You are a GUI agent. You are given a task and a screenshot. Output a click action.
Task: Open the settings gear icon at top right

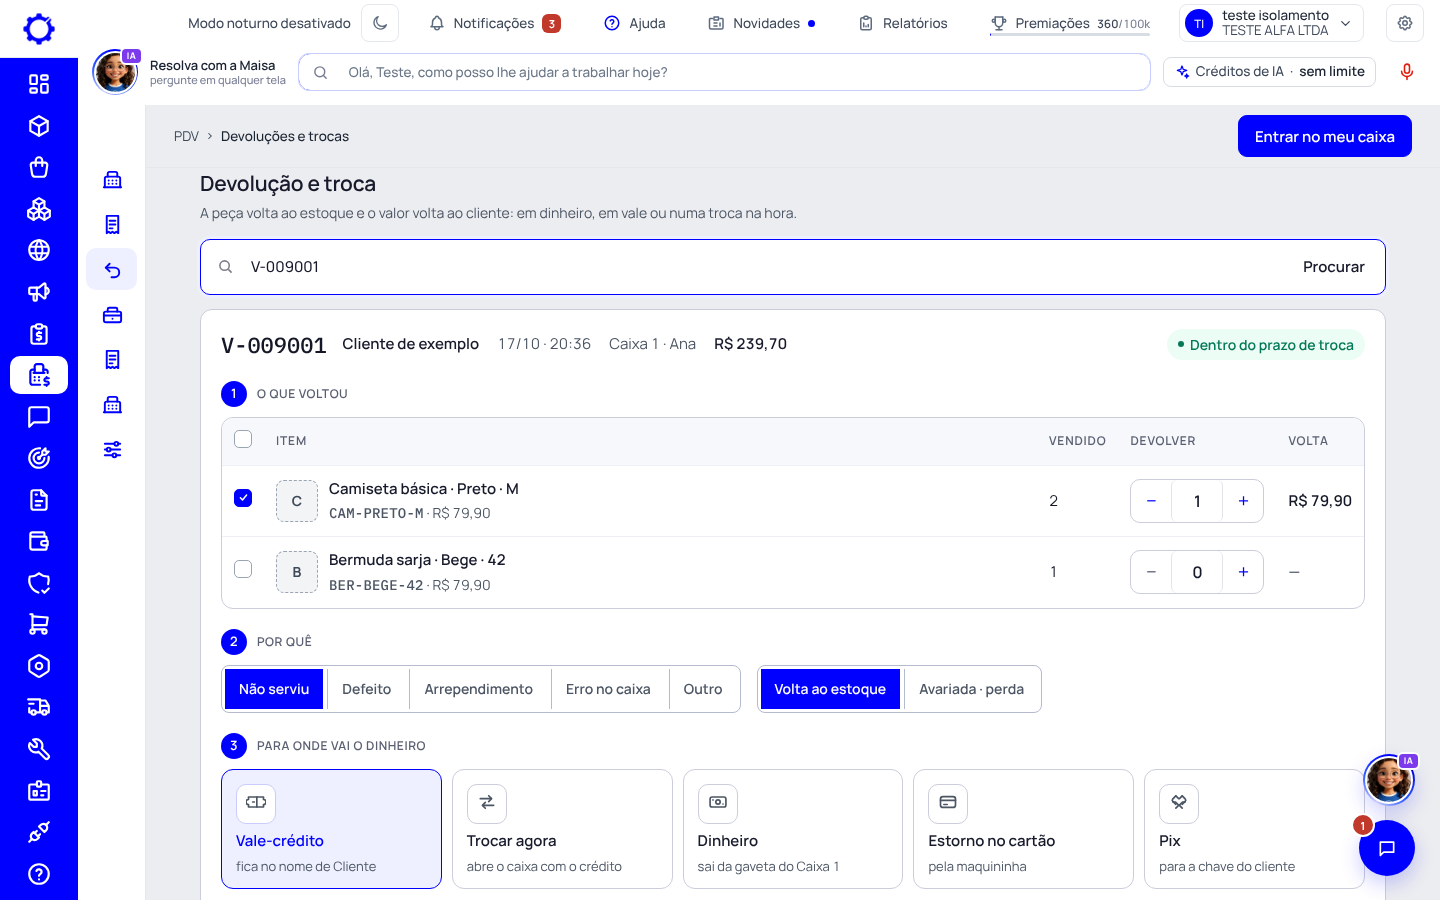pos(1405,23)
